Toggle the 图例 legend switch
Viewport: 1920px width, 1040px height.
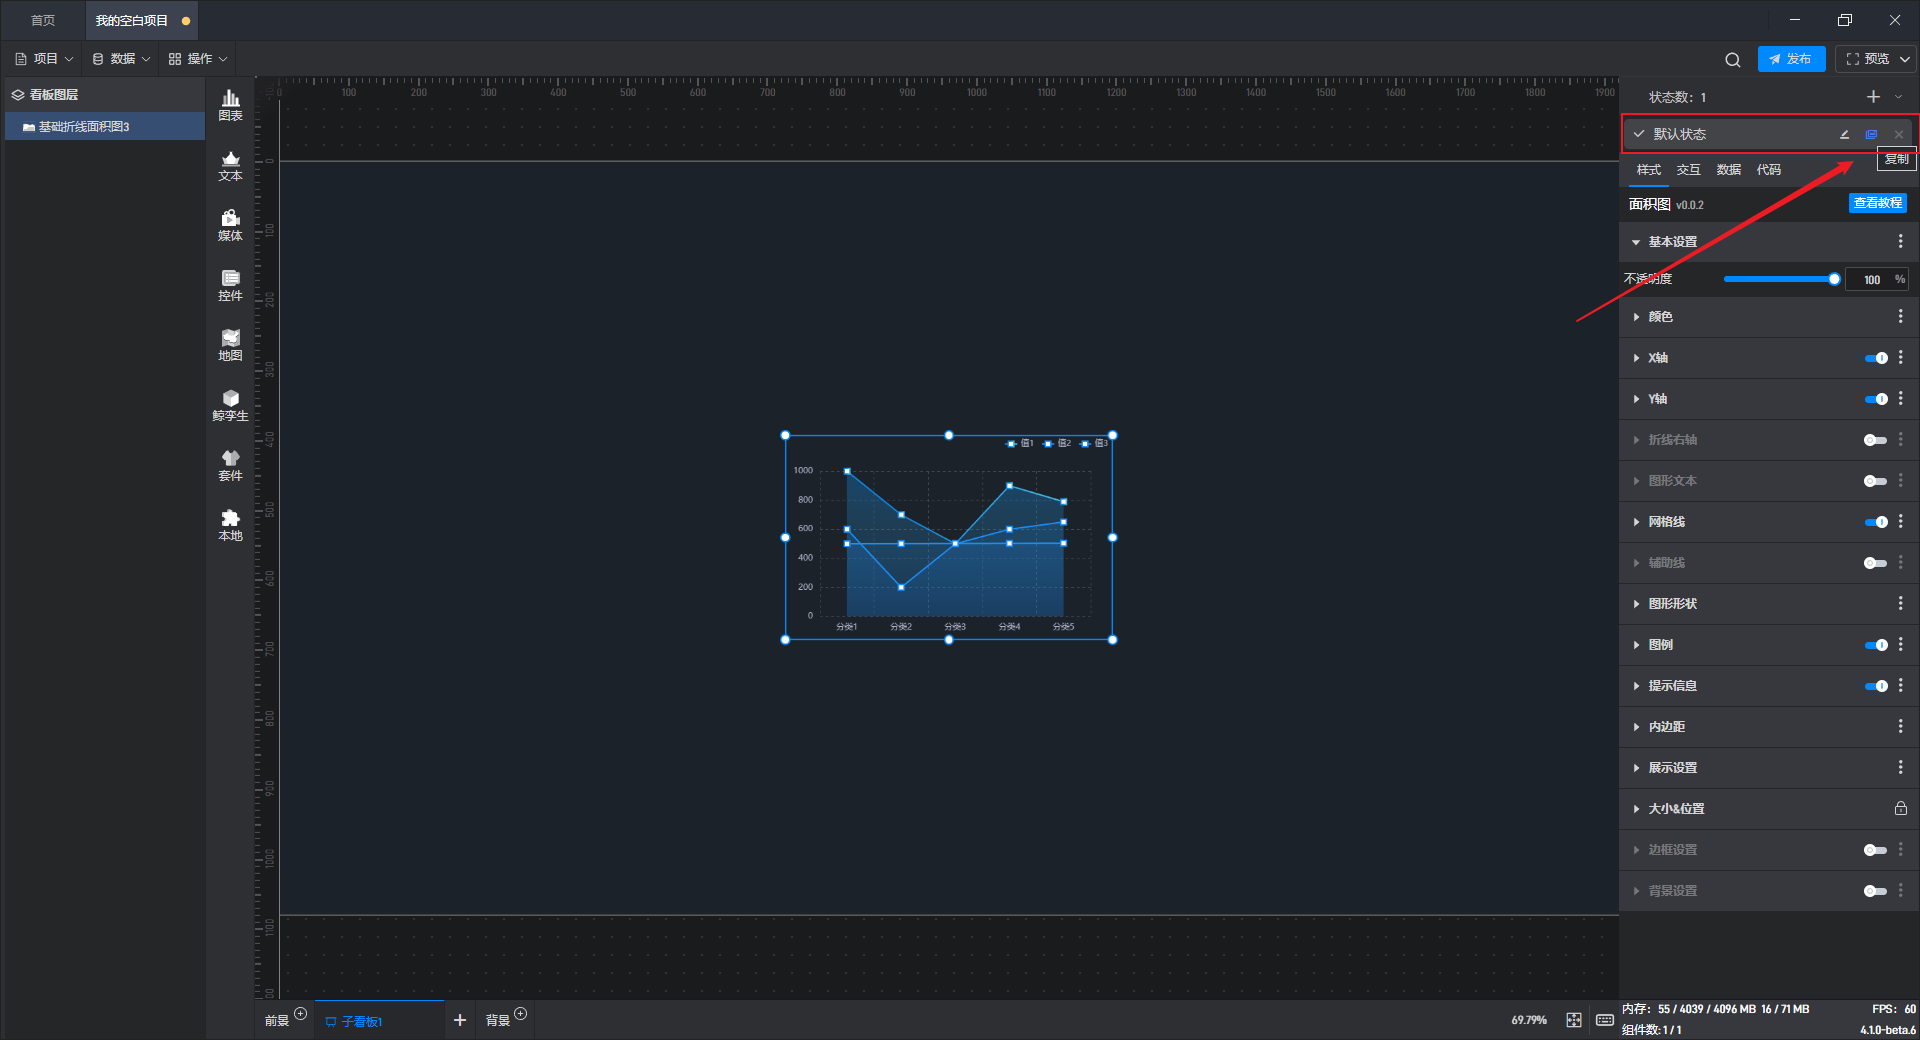[1876, 645]
